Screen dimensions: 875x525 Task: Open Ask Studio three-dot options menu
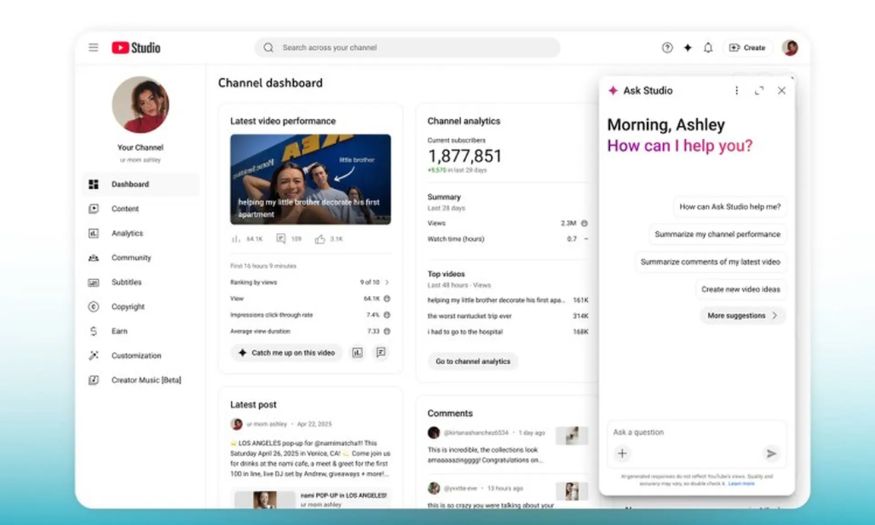coord(737,90)
